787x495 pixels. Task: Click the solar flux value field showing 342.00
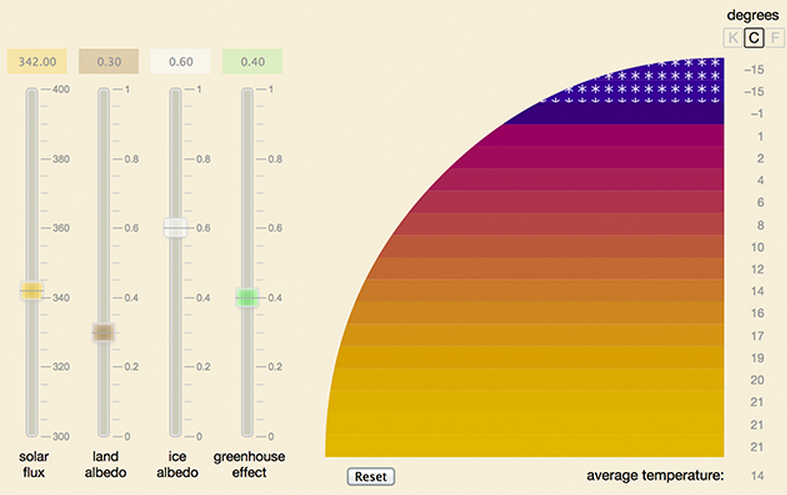pyautogui.click(x=37, y=61)
